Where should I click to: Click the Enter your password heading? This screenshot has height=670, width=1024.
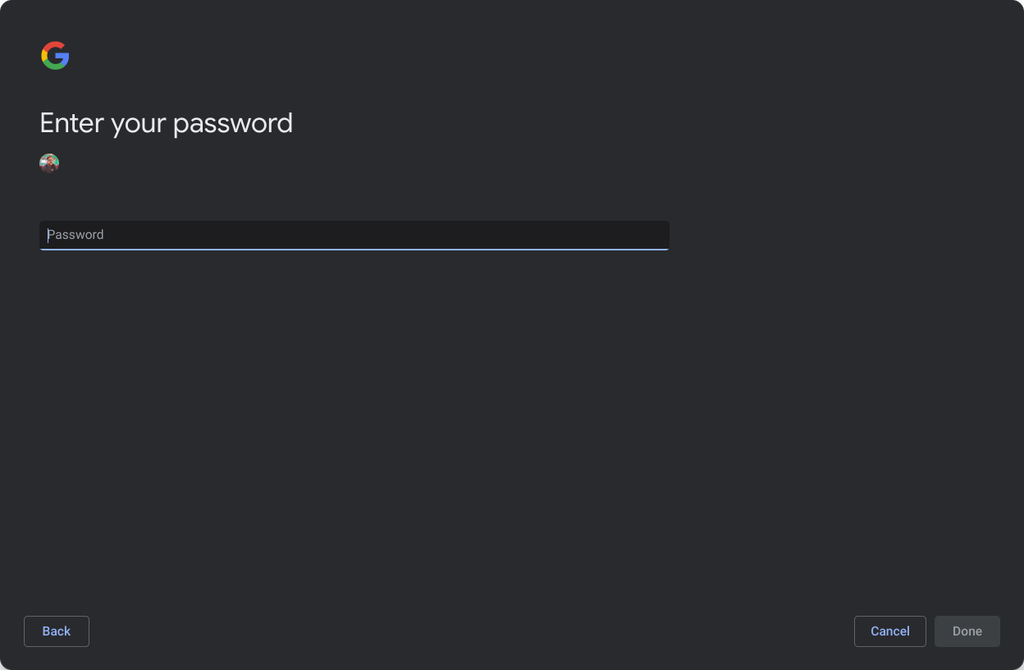pyautogui.click(x=166, y=122)
